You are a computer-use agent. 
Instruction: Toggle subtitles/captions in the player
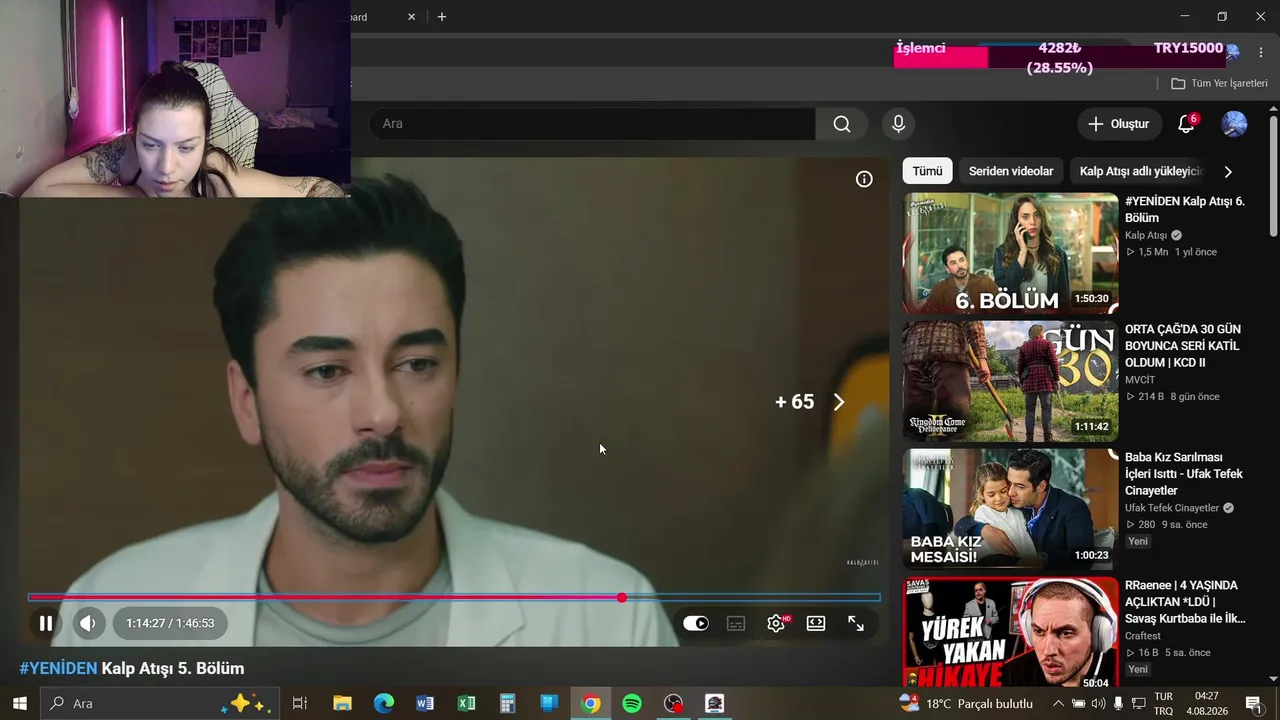coord(736,623)
